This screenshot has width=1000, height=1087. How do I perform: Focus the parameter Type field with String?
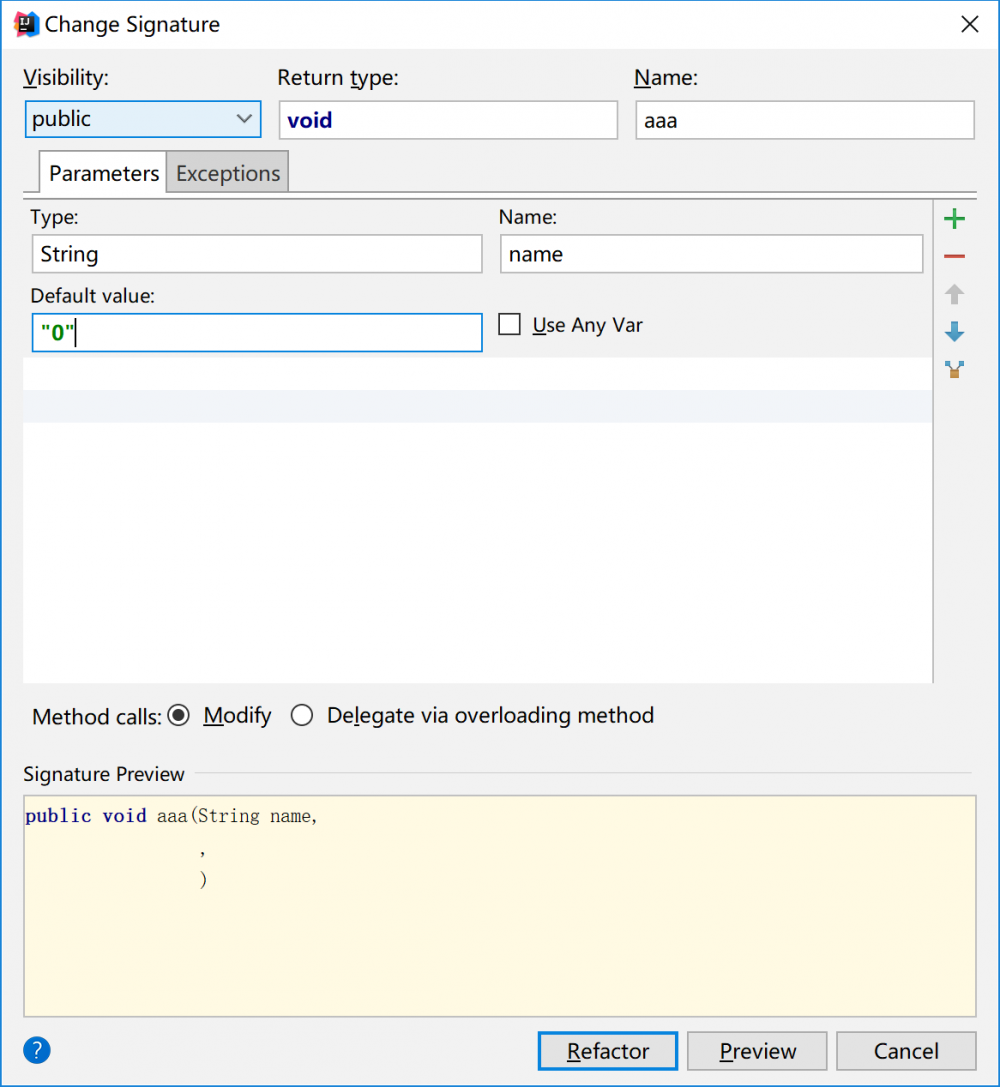[x=257, y=254]
